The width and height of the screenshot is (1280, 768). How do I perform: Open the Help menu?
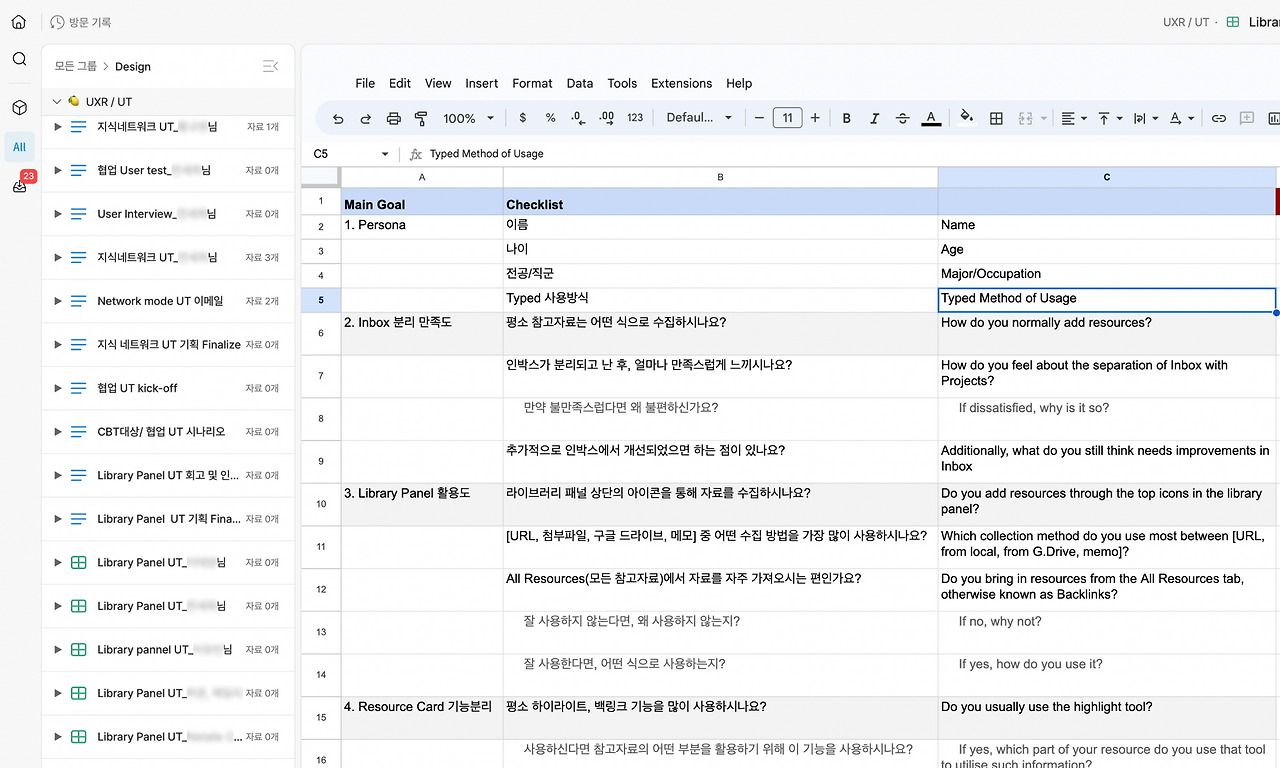(x=739, y=83)
